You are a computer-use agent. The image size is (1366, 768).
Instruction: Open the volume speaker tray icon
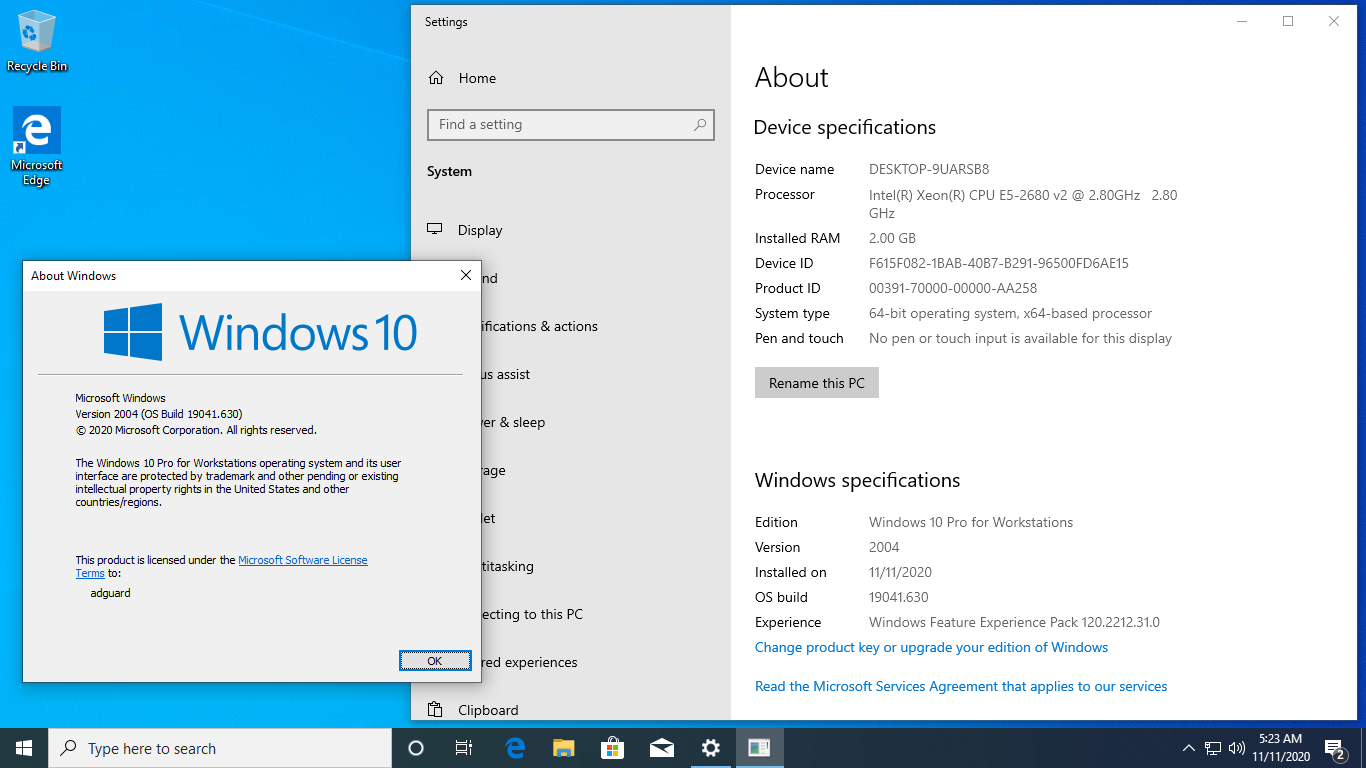1237,748
